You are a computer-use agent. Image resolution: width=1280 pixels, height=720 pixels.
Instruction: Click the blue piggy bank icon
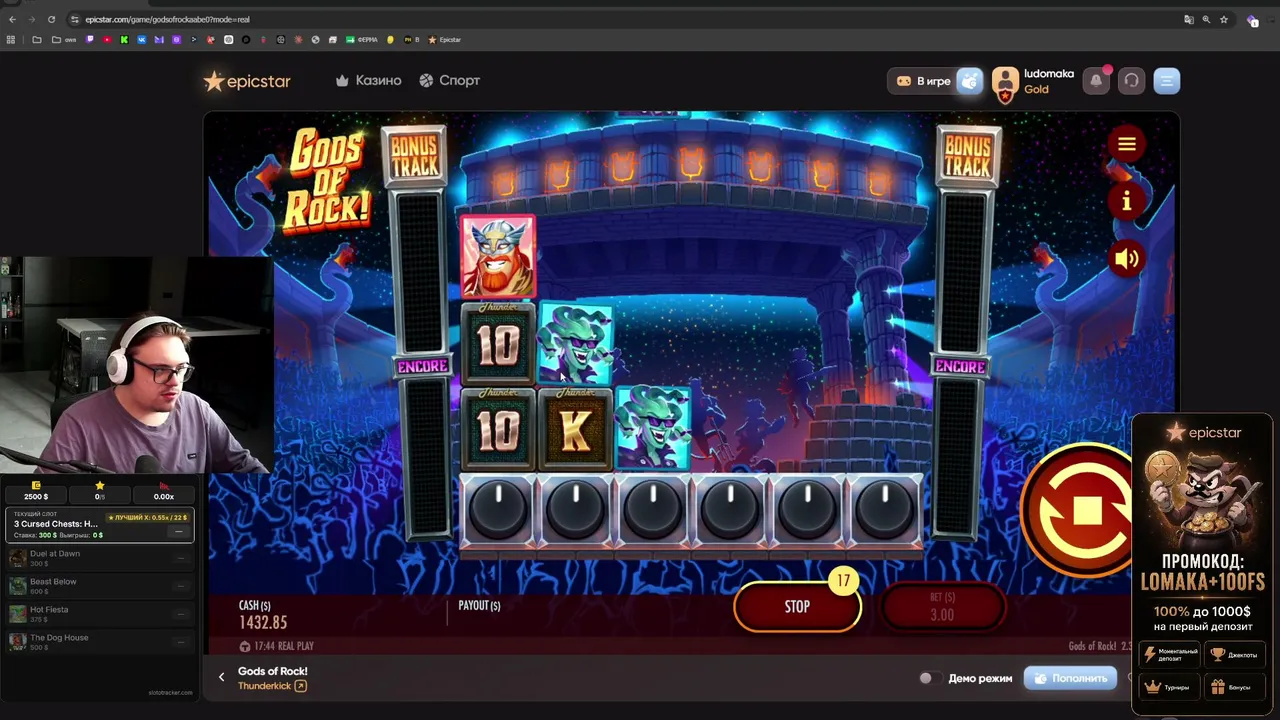pyautogui.click(x=969, y=81)
